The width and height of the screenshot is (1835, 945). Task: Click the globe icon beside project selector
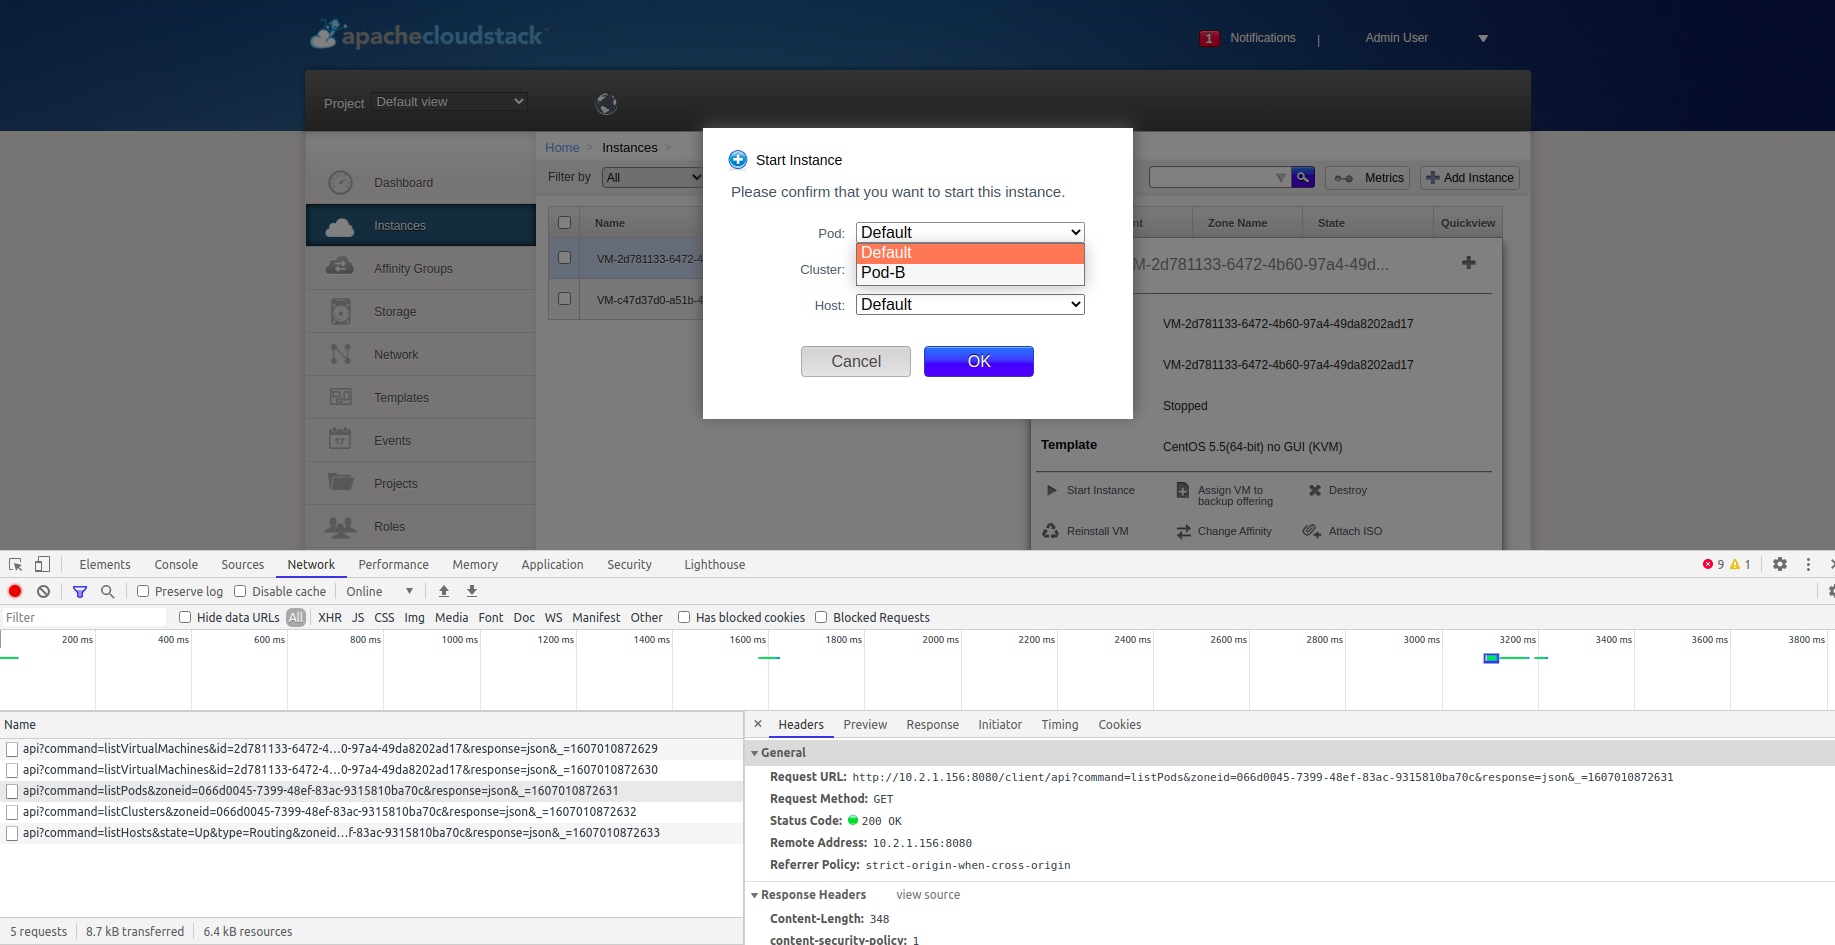[606, 103]
